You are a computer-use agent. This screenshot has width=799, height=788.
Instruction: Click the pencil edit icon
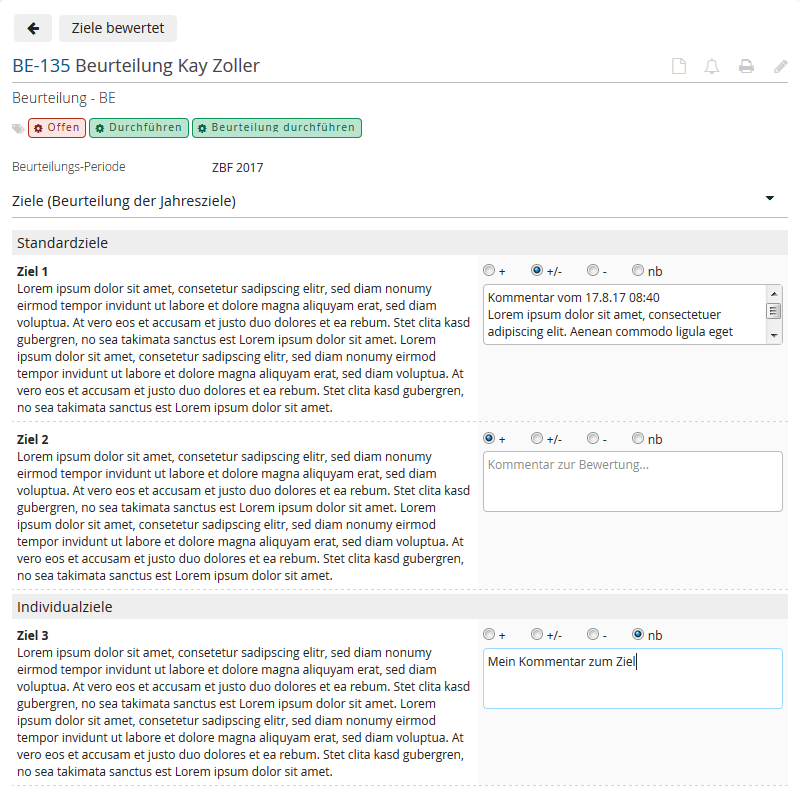click(781, 67)
